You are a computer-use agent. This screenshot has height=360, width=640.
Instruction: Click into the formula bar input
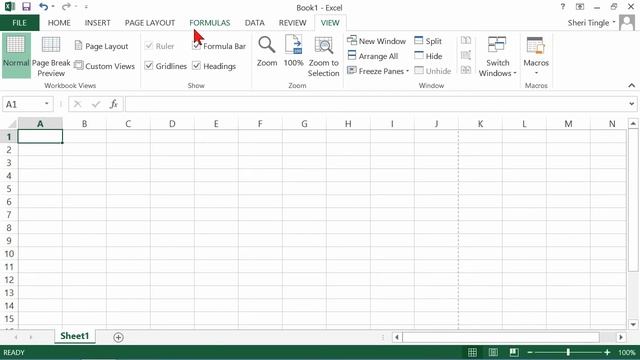(x=376, y=104)
